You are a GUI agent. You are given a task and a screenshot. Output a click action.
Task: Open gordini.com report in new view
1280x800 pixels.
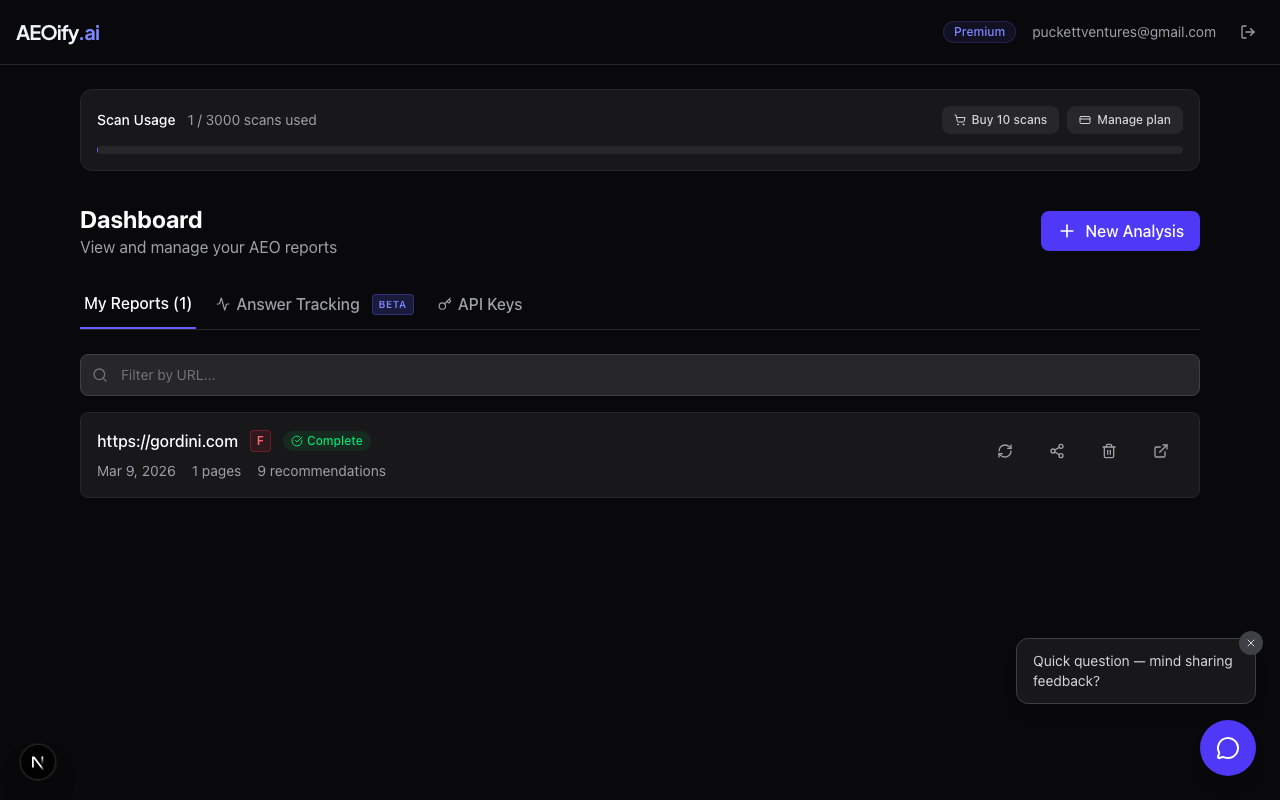[x=1161, y=451]
